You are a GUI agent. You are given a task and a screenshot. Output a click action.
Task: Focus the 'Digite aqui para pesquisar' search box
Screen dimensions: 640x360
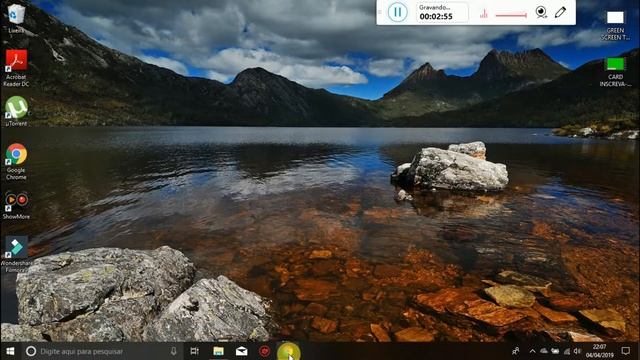tap(102, 351)
